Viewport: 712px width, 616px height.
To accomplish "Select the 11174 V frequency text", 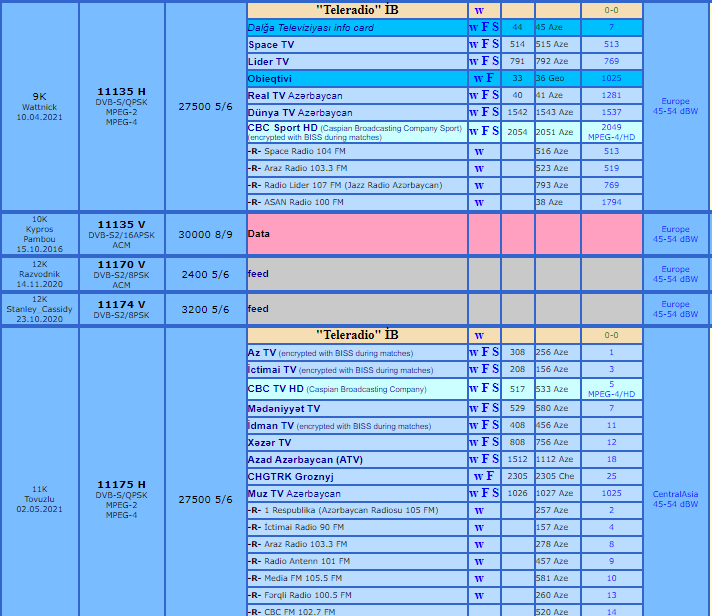I will pyautogui.click(x=121, y=305).
